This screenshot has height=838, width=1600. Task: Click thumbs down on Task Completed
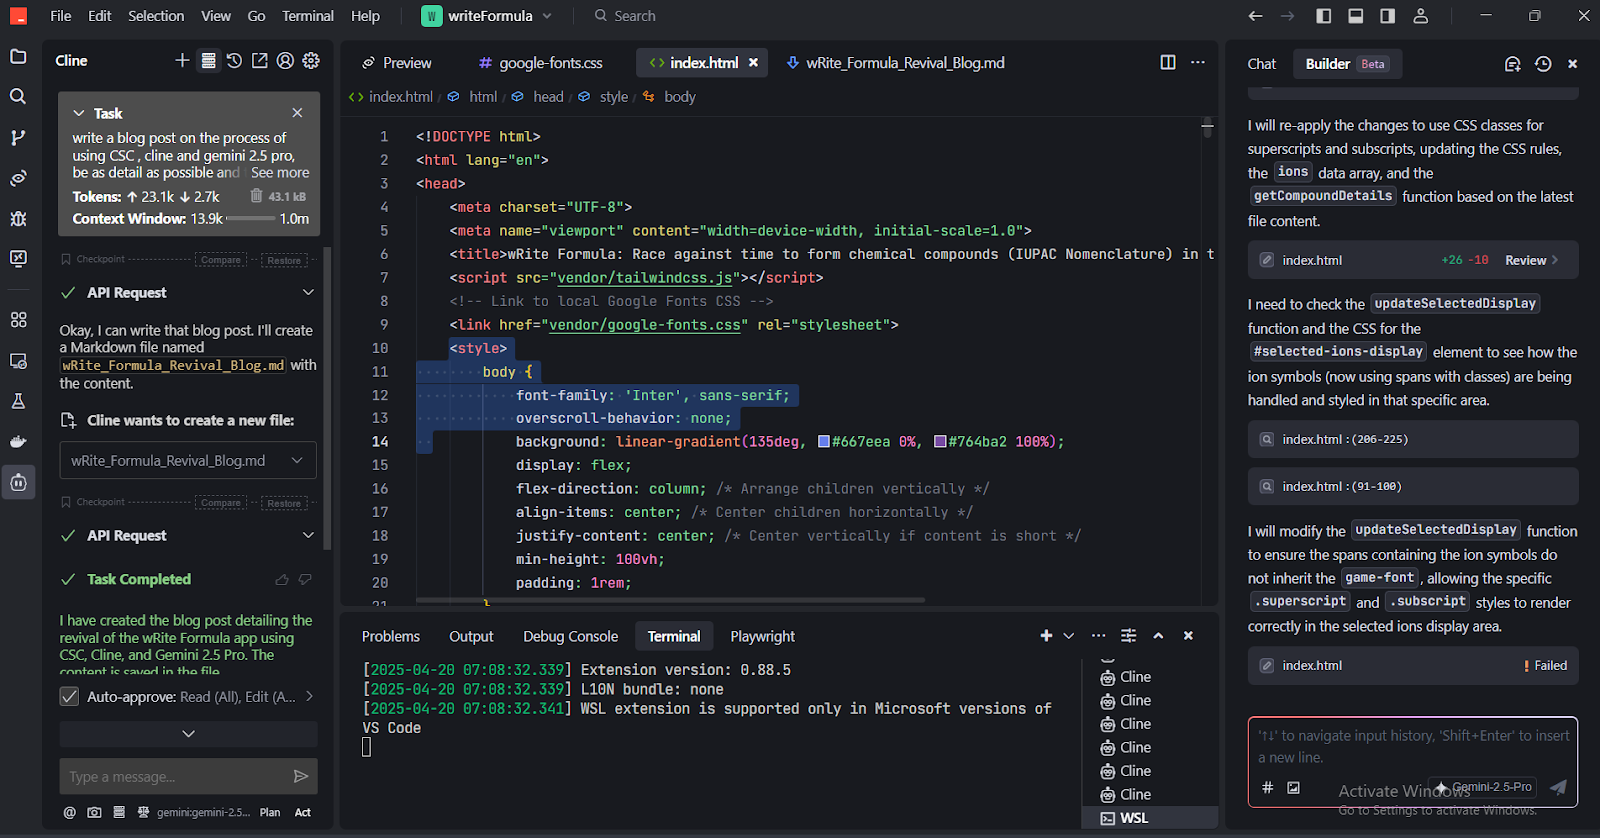[x=305, y=579]
